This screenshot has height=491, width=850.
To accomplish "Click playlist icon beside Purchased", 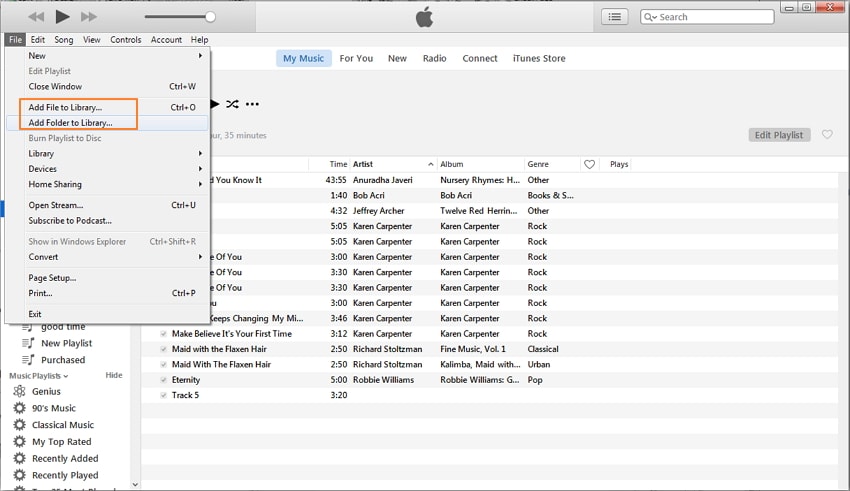I will coord(28,360).
